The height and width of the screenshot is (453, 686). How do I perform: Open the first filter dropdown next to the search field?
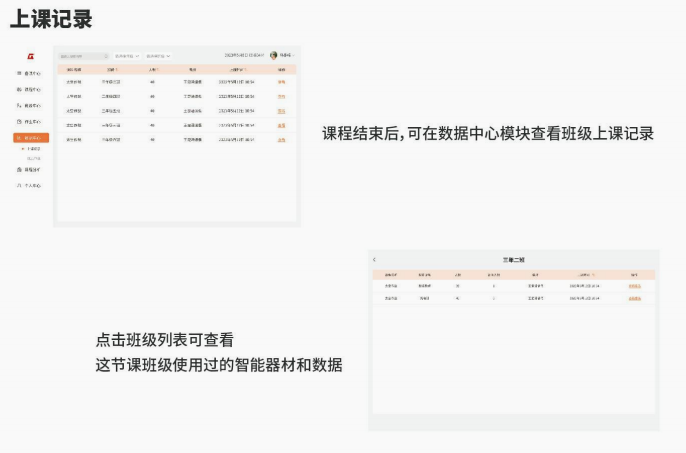127,56
